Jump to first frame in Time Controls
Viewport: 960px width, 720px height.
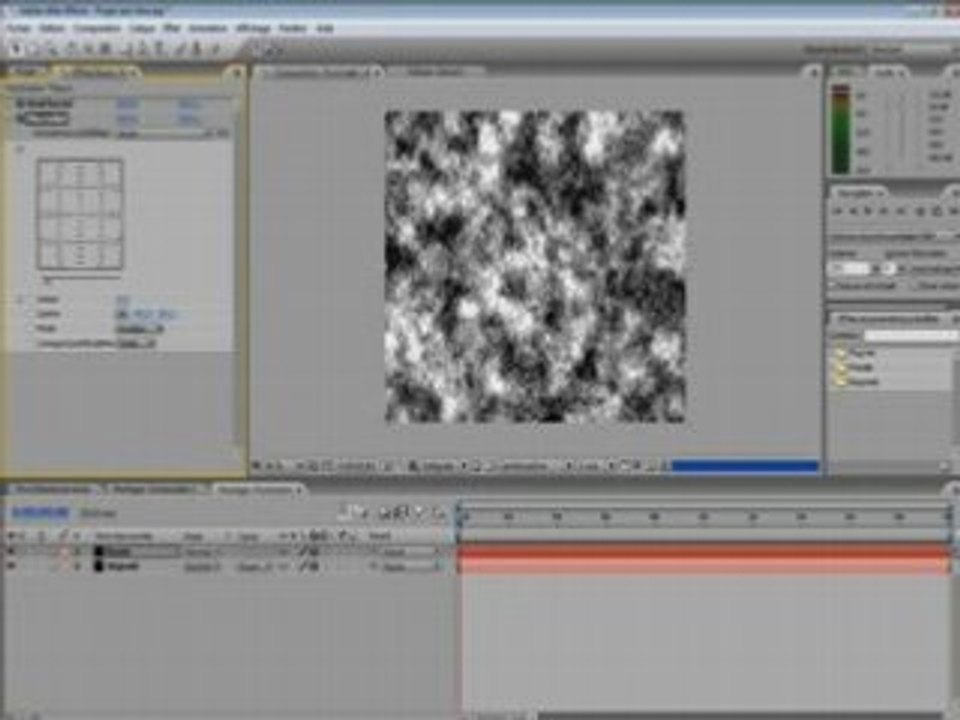(x=839, y=211)
